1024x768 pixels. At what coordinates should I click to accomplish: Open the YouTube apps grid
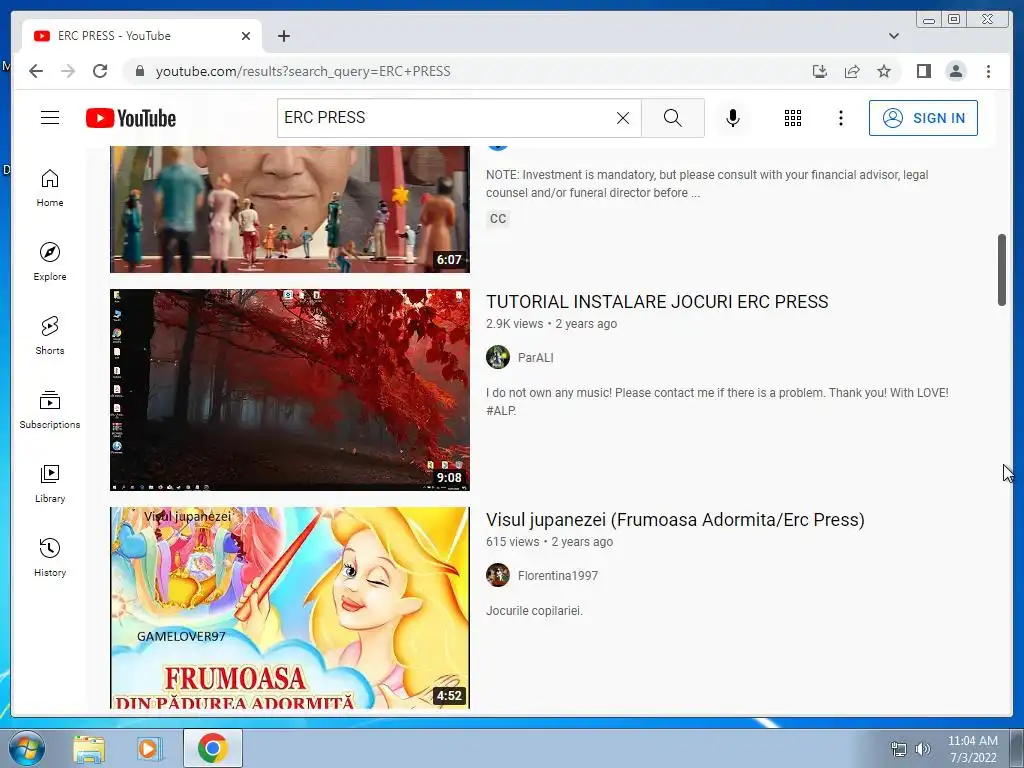(x=793, y=118)
